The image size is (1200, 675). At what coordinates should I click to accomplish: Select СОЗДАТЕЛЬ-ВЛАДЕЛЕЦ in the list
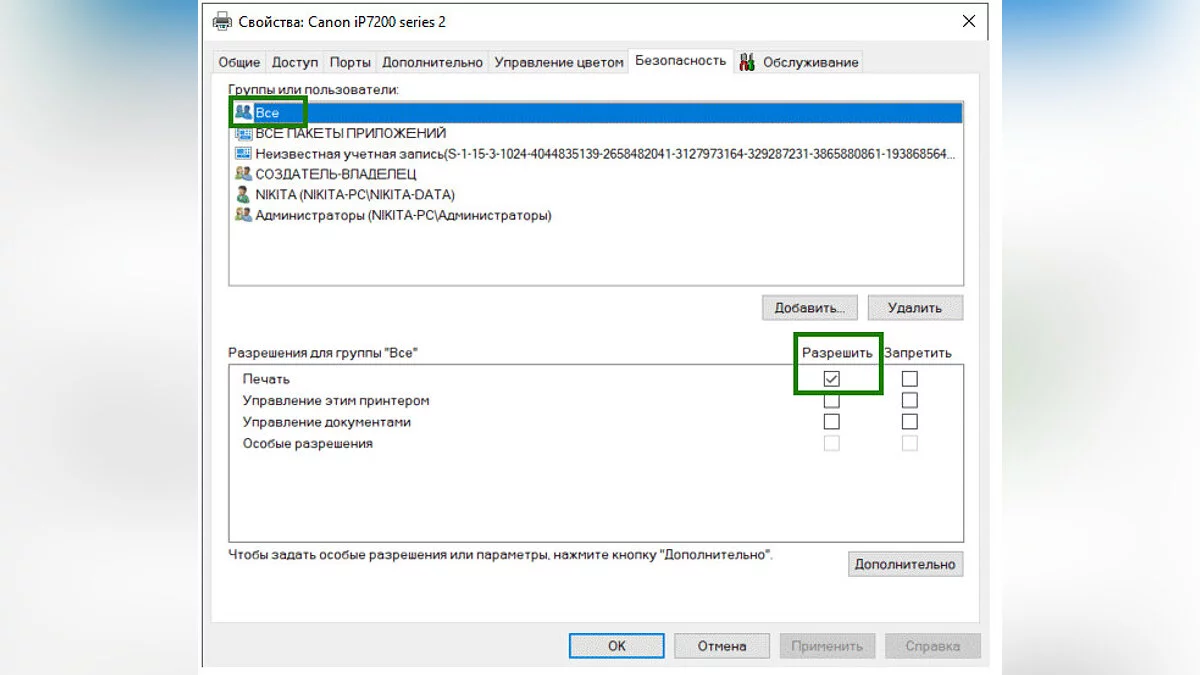point(596,174)
